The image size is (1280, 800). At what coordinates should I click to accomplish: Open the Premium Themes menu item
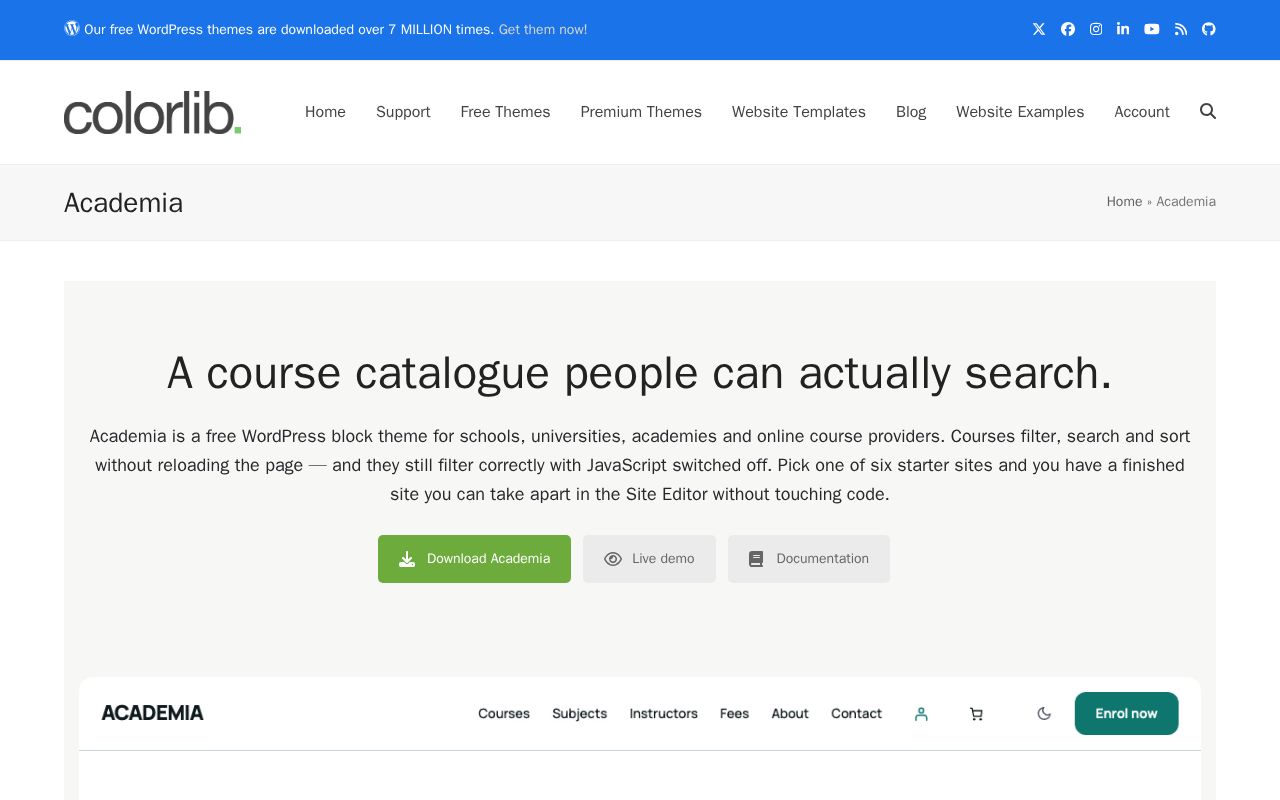[x=641, y=112]
